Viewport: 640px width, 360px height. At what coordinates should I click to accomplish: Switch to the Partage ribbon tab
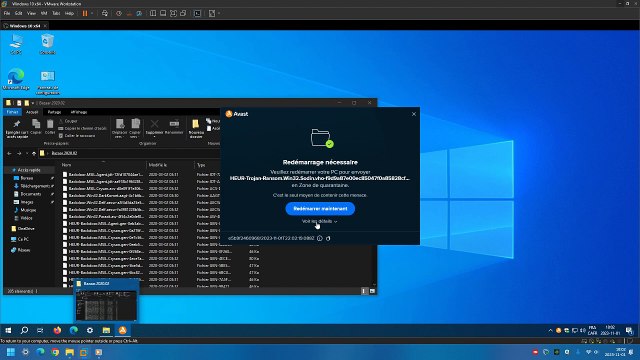54,112
